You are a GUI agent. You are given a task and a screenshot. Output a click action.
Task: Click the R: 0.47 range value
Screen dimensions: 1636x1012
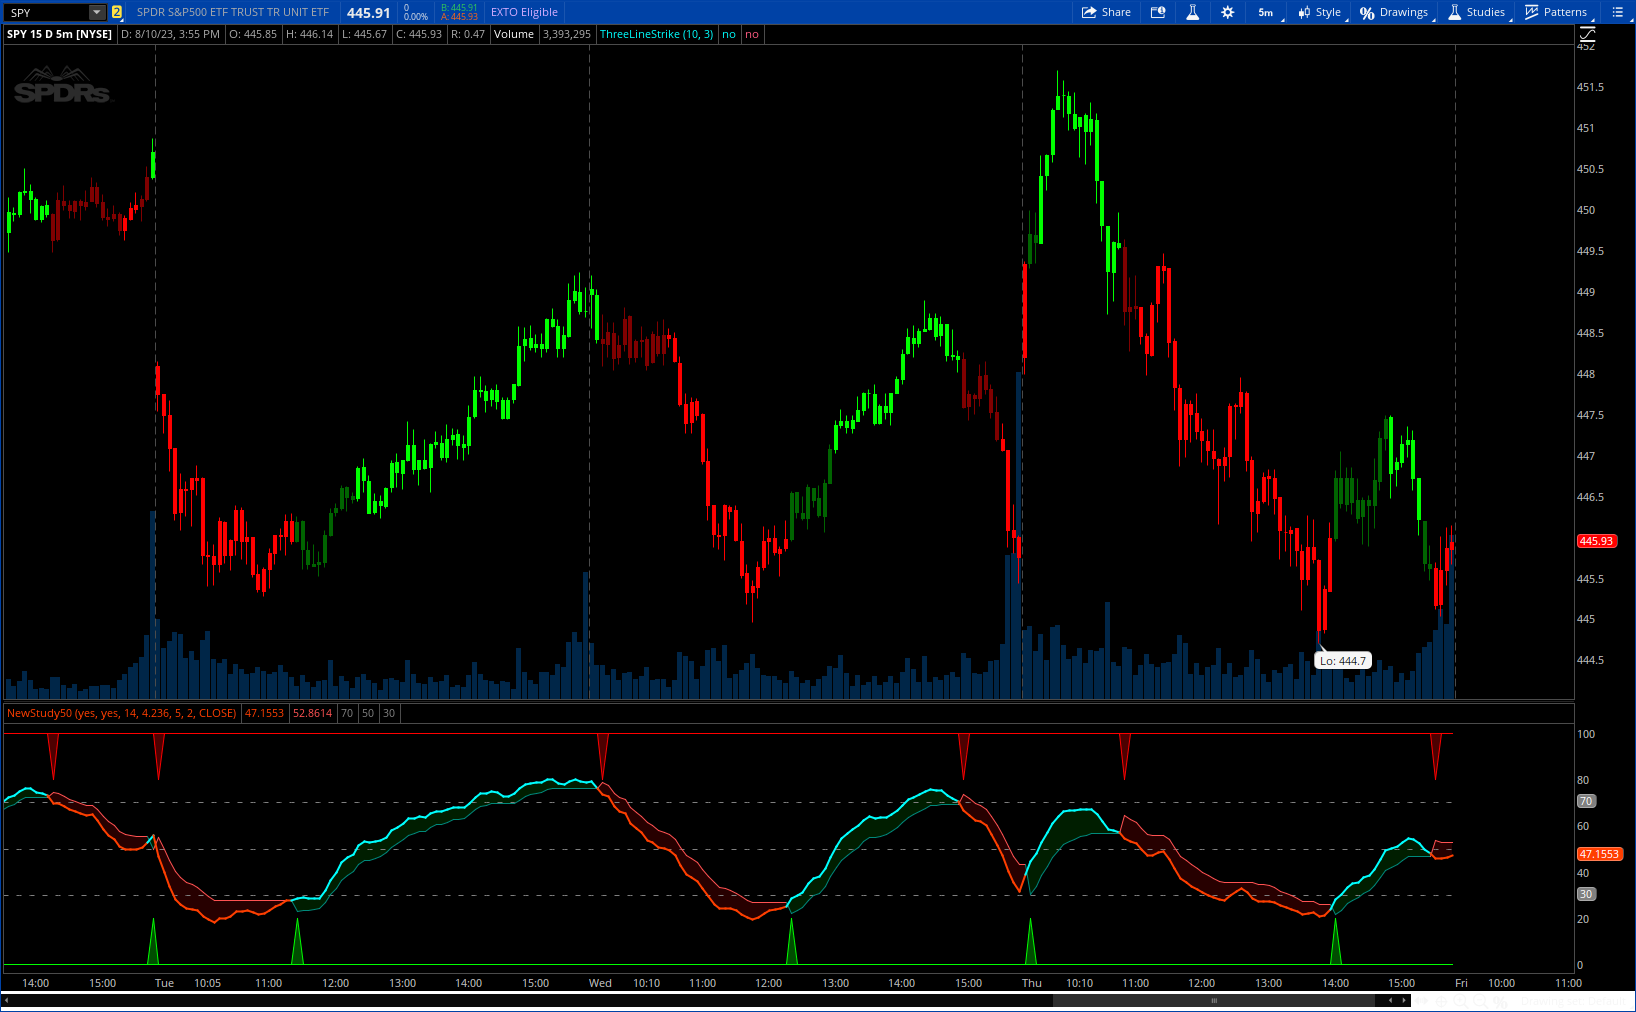pyautogui.click(x=468, y=34)
